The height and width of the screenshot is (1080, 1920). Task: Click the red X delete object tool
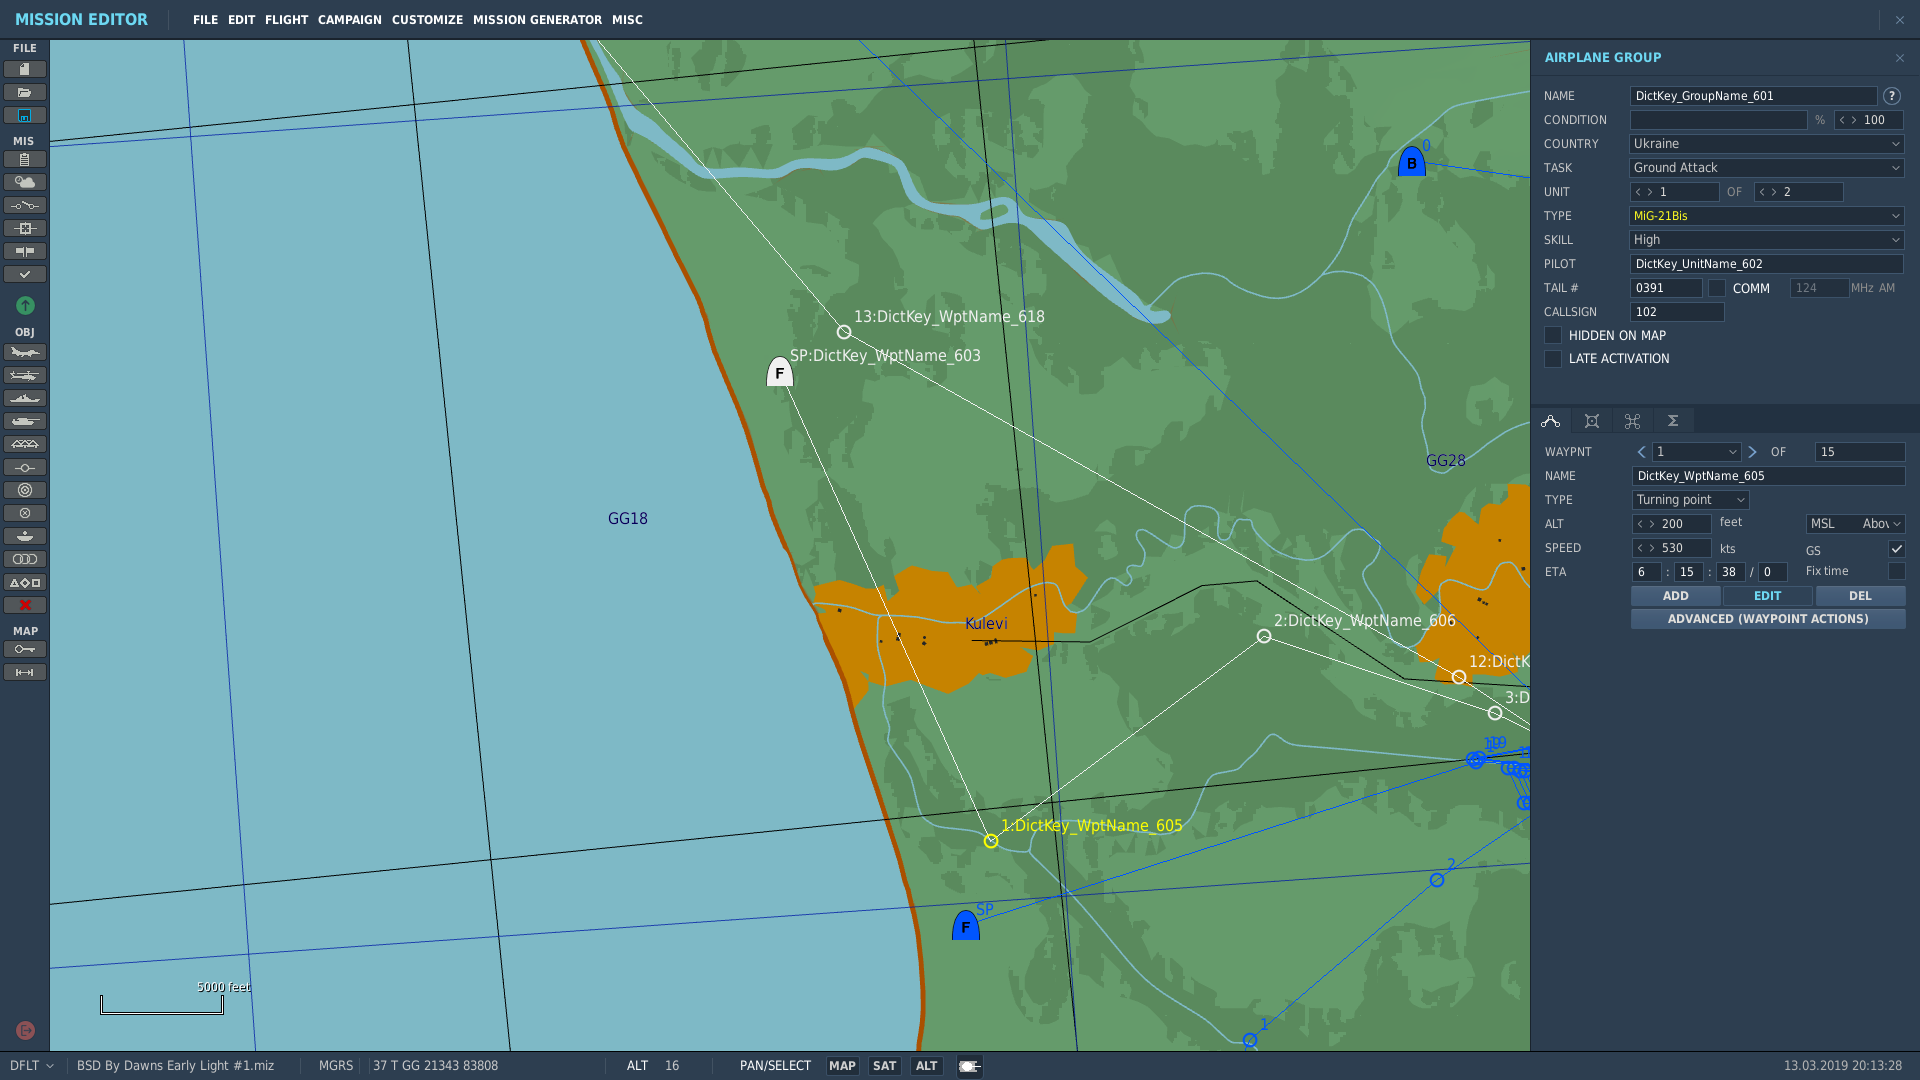pos(25,605)
